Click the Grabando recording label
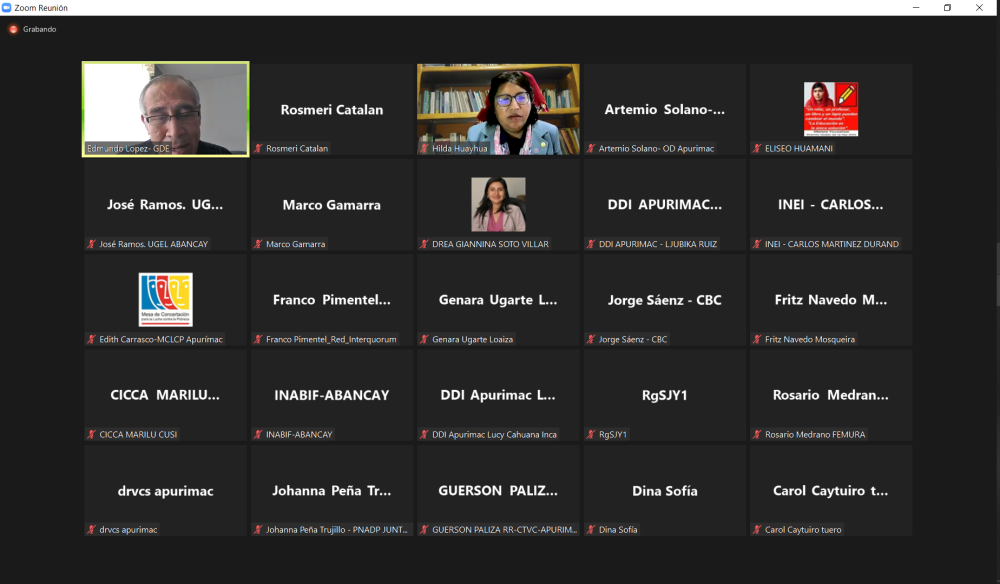 click(x=40, y=29)
